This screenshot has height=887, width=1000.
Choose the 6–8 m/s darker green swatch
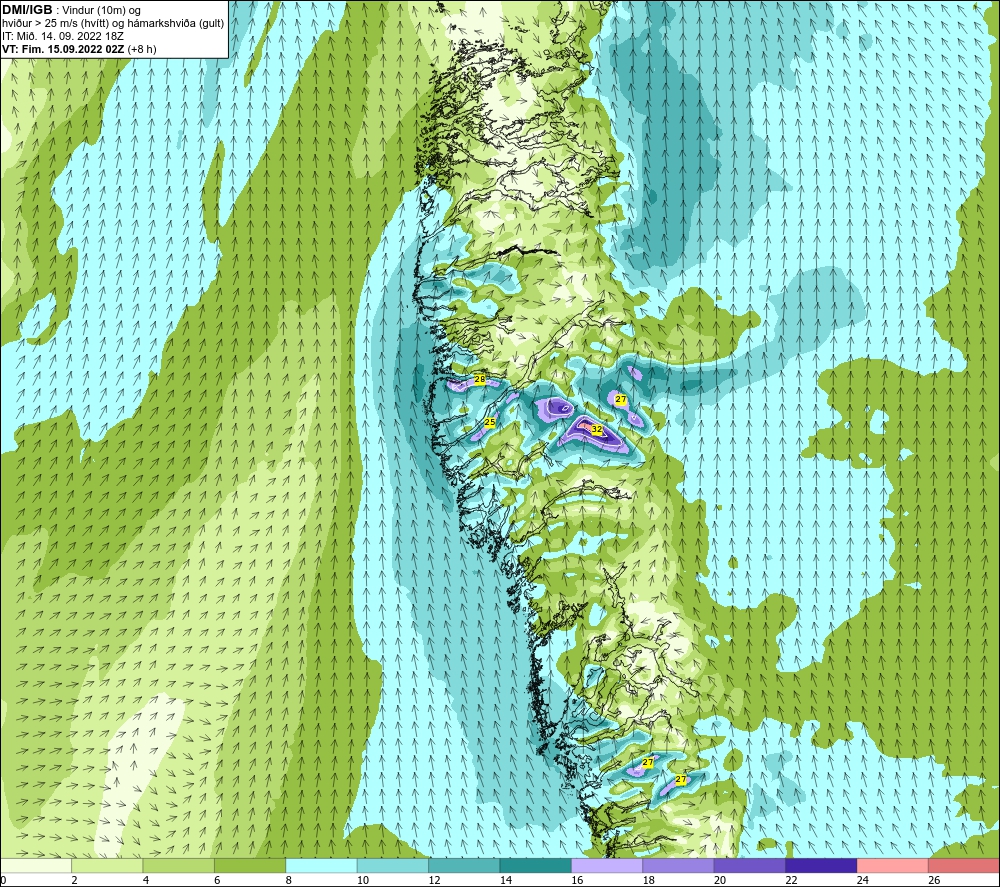250,865
